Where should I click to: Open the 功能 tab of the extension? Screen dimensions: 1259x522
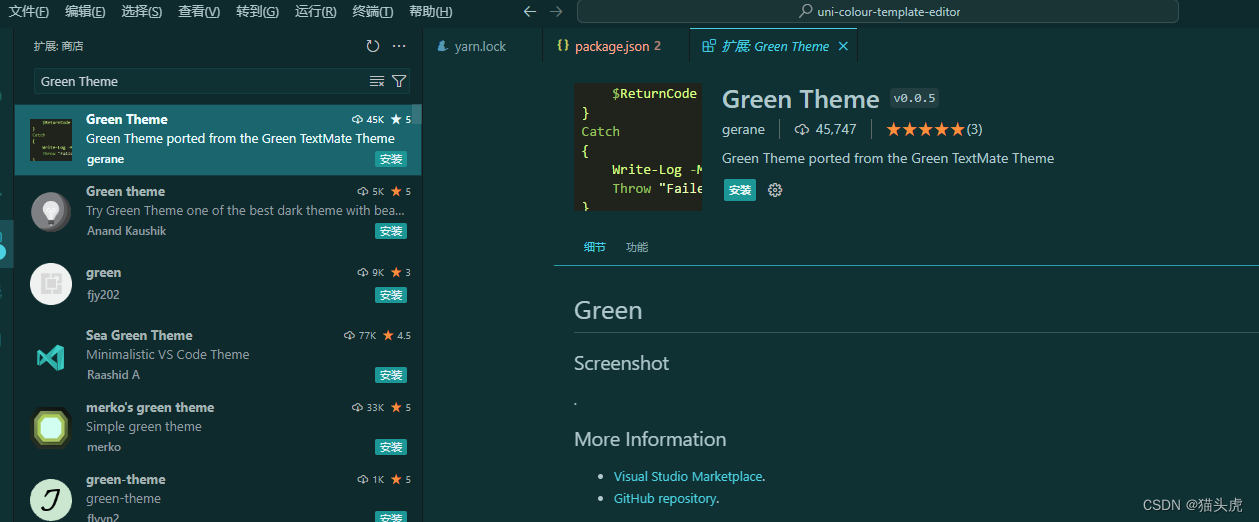tap(637, 247)
